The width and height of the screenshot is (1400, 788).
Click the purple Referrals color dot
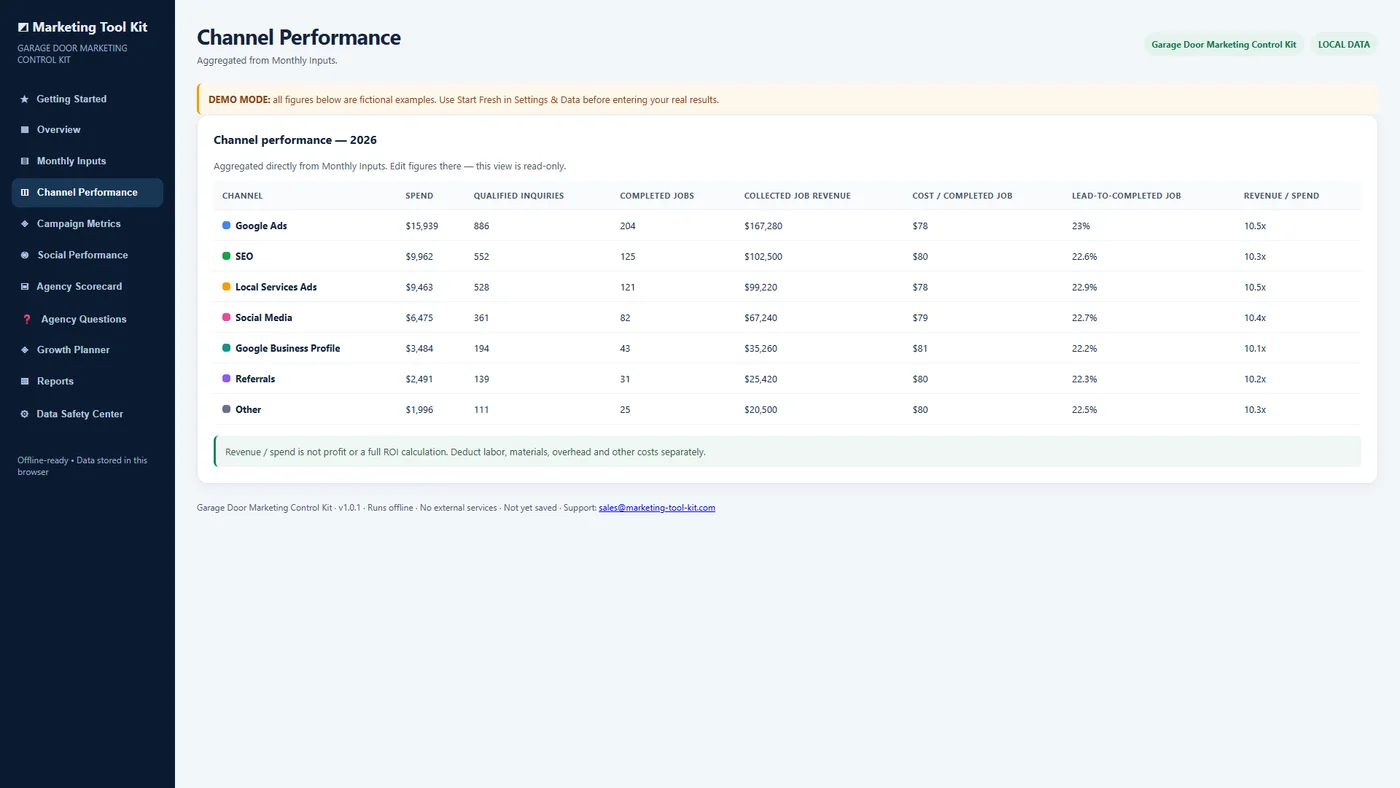pos(226,379)
